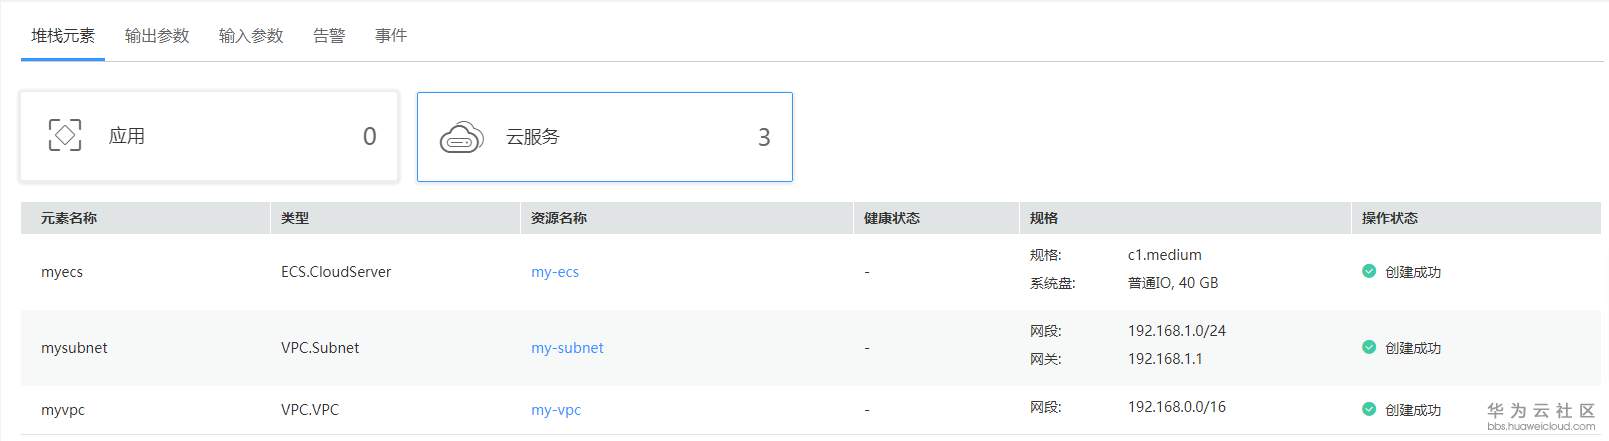Click the application (应用) card icon
The image size is (1609, 441).
(x=65, y=135)
